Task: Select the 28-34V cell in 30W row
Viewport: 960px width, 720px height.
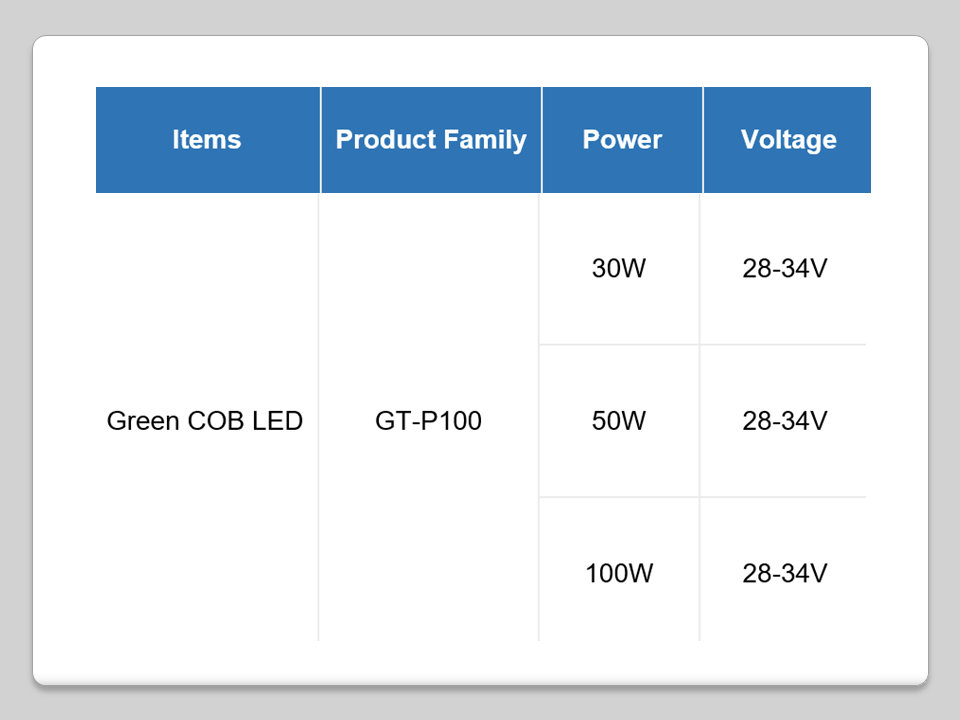Action: 785,269
